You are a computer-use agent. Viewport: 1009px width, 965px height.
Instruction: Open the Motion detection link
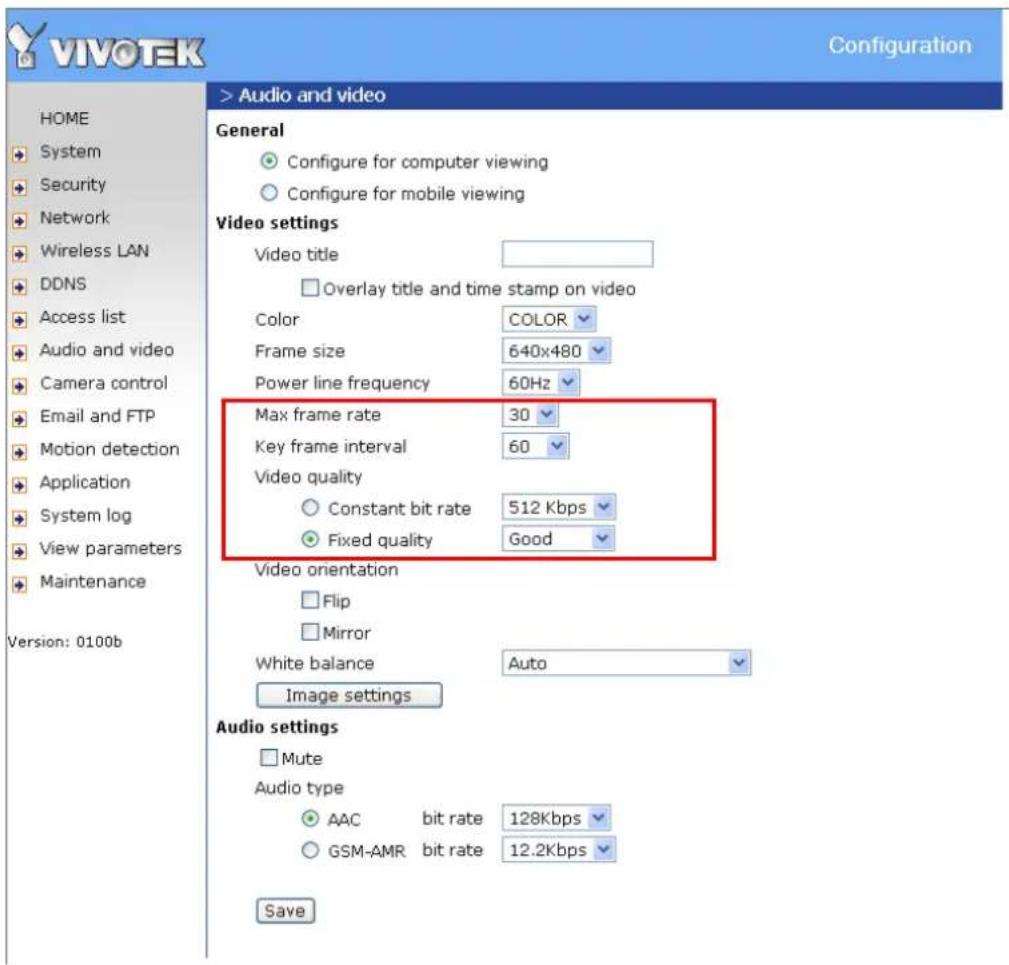click(109, 449)
